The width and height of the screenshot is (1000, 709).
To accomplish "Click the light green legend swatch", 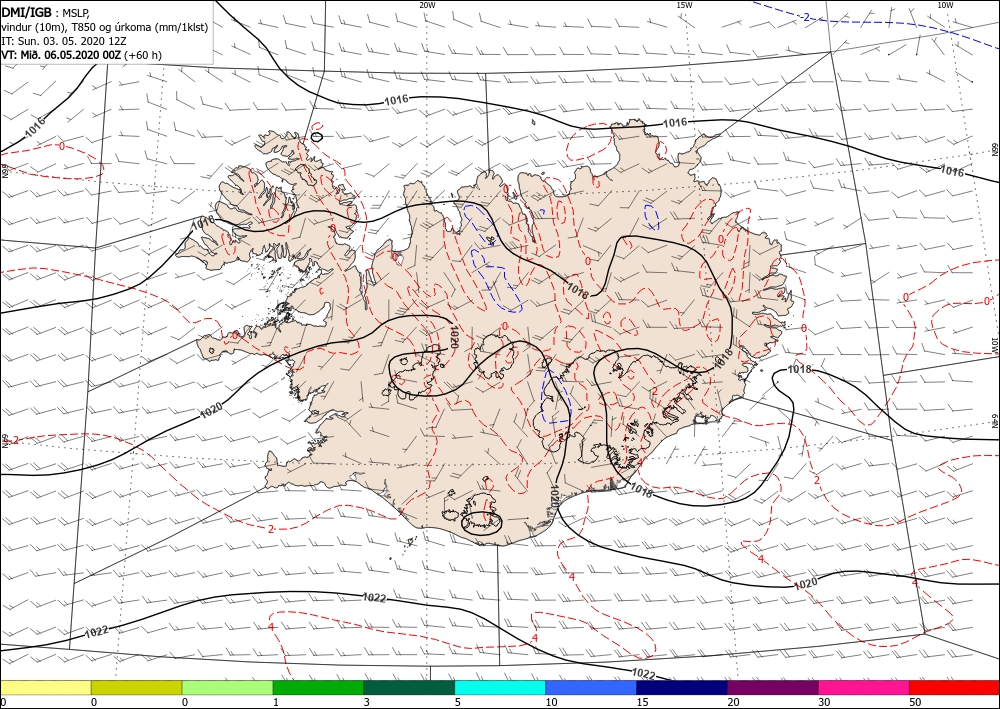I will [227, 687].
